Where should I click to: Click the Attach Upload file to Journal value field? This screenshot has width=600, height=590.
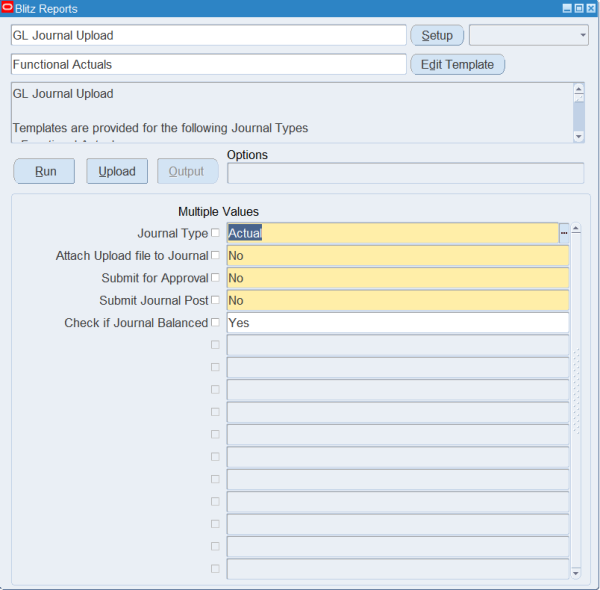398,256
